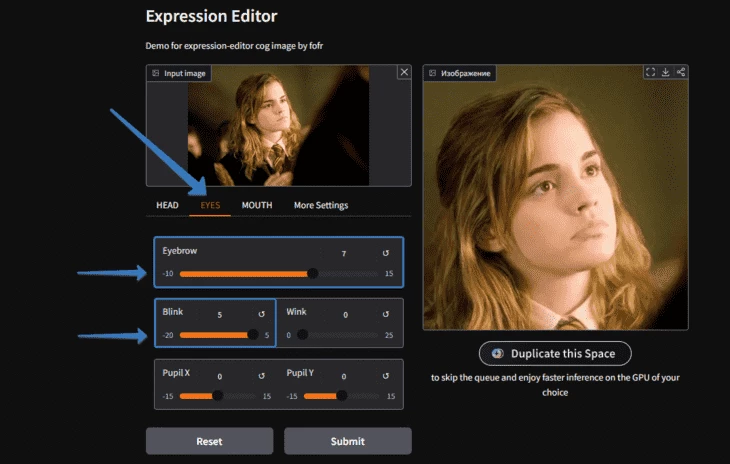Click the Expression Editor heading

click(x=211, y=16)
